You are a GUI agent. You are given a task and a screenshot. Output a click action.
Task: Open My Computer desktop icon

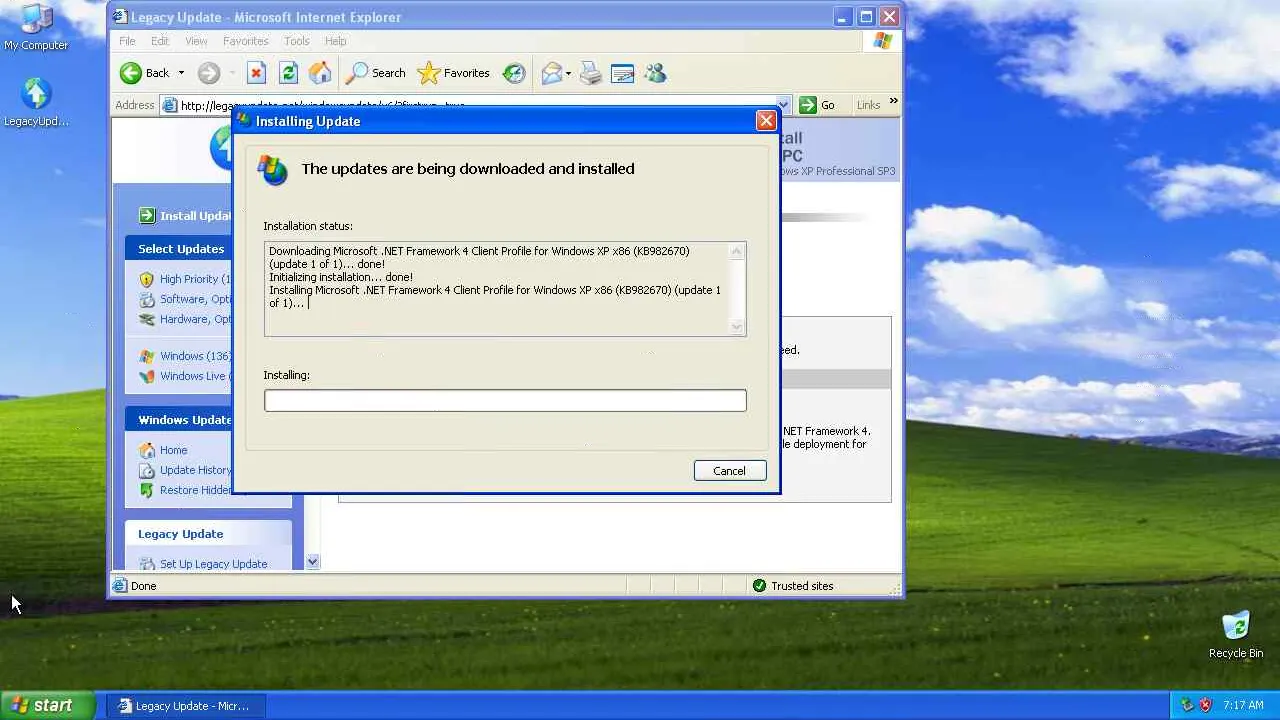point(36,27)
